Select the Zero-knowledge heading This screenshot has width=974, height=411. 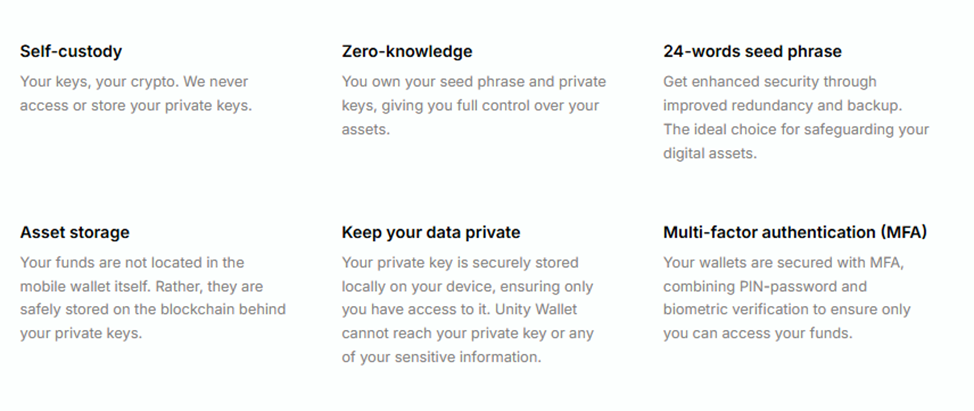(407, 52)
